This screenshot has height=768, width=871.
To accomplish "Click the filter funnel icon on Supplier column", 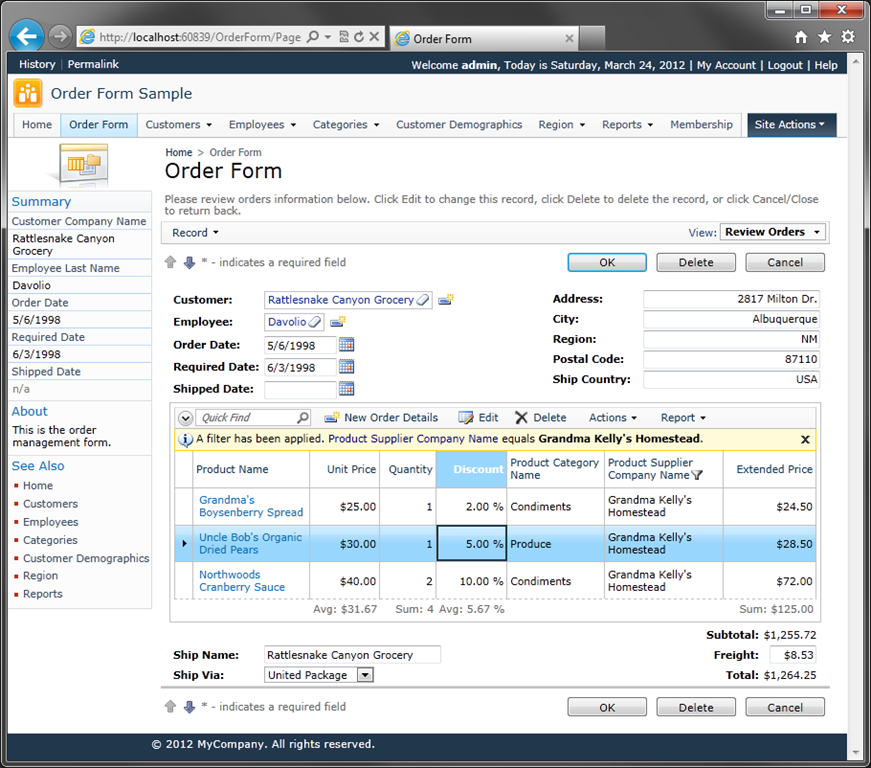I will pyautogui.click(x=697, y=475).
